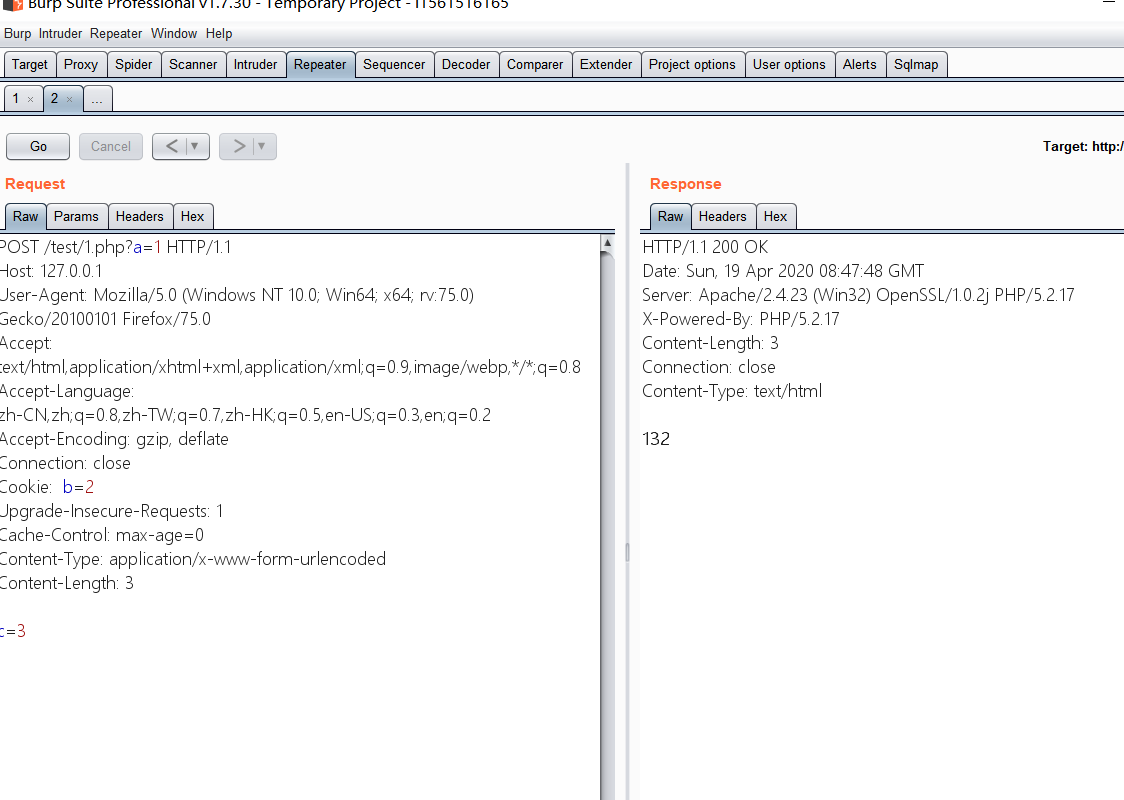Open the Help menu
Screen dimensions: 1124x800
219,34
